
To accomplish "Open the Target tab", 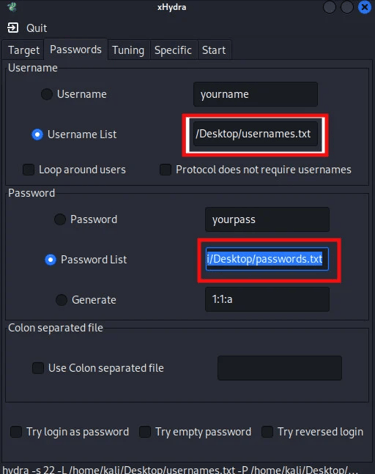I will (x=23, y=50).
